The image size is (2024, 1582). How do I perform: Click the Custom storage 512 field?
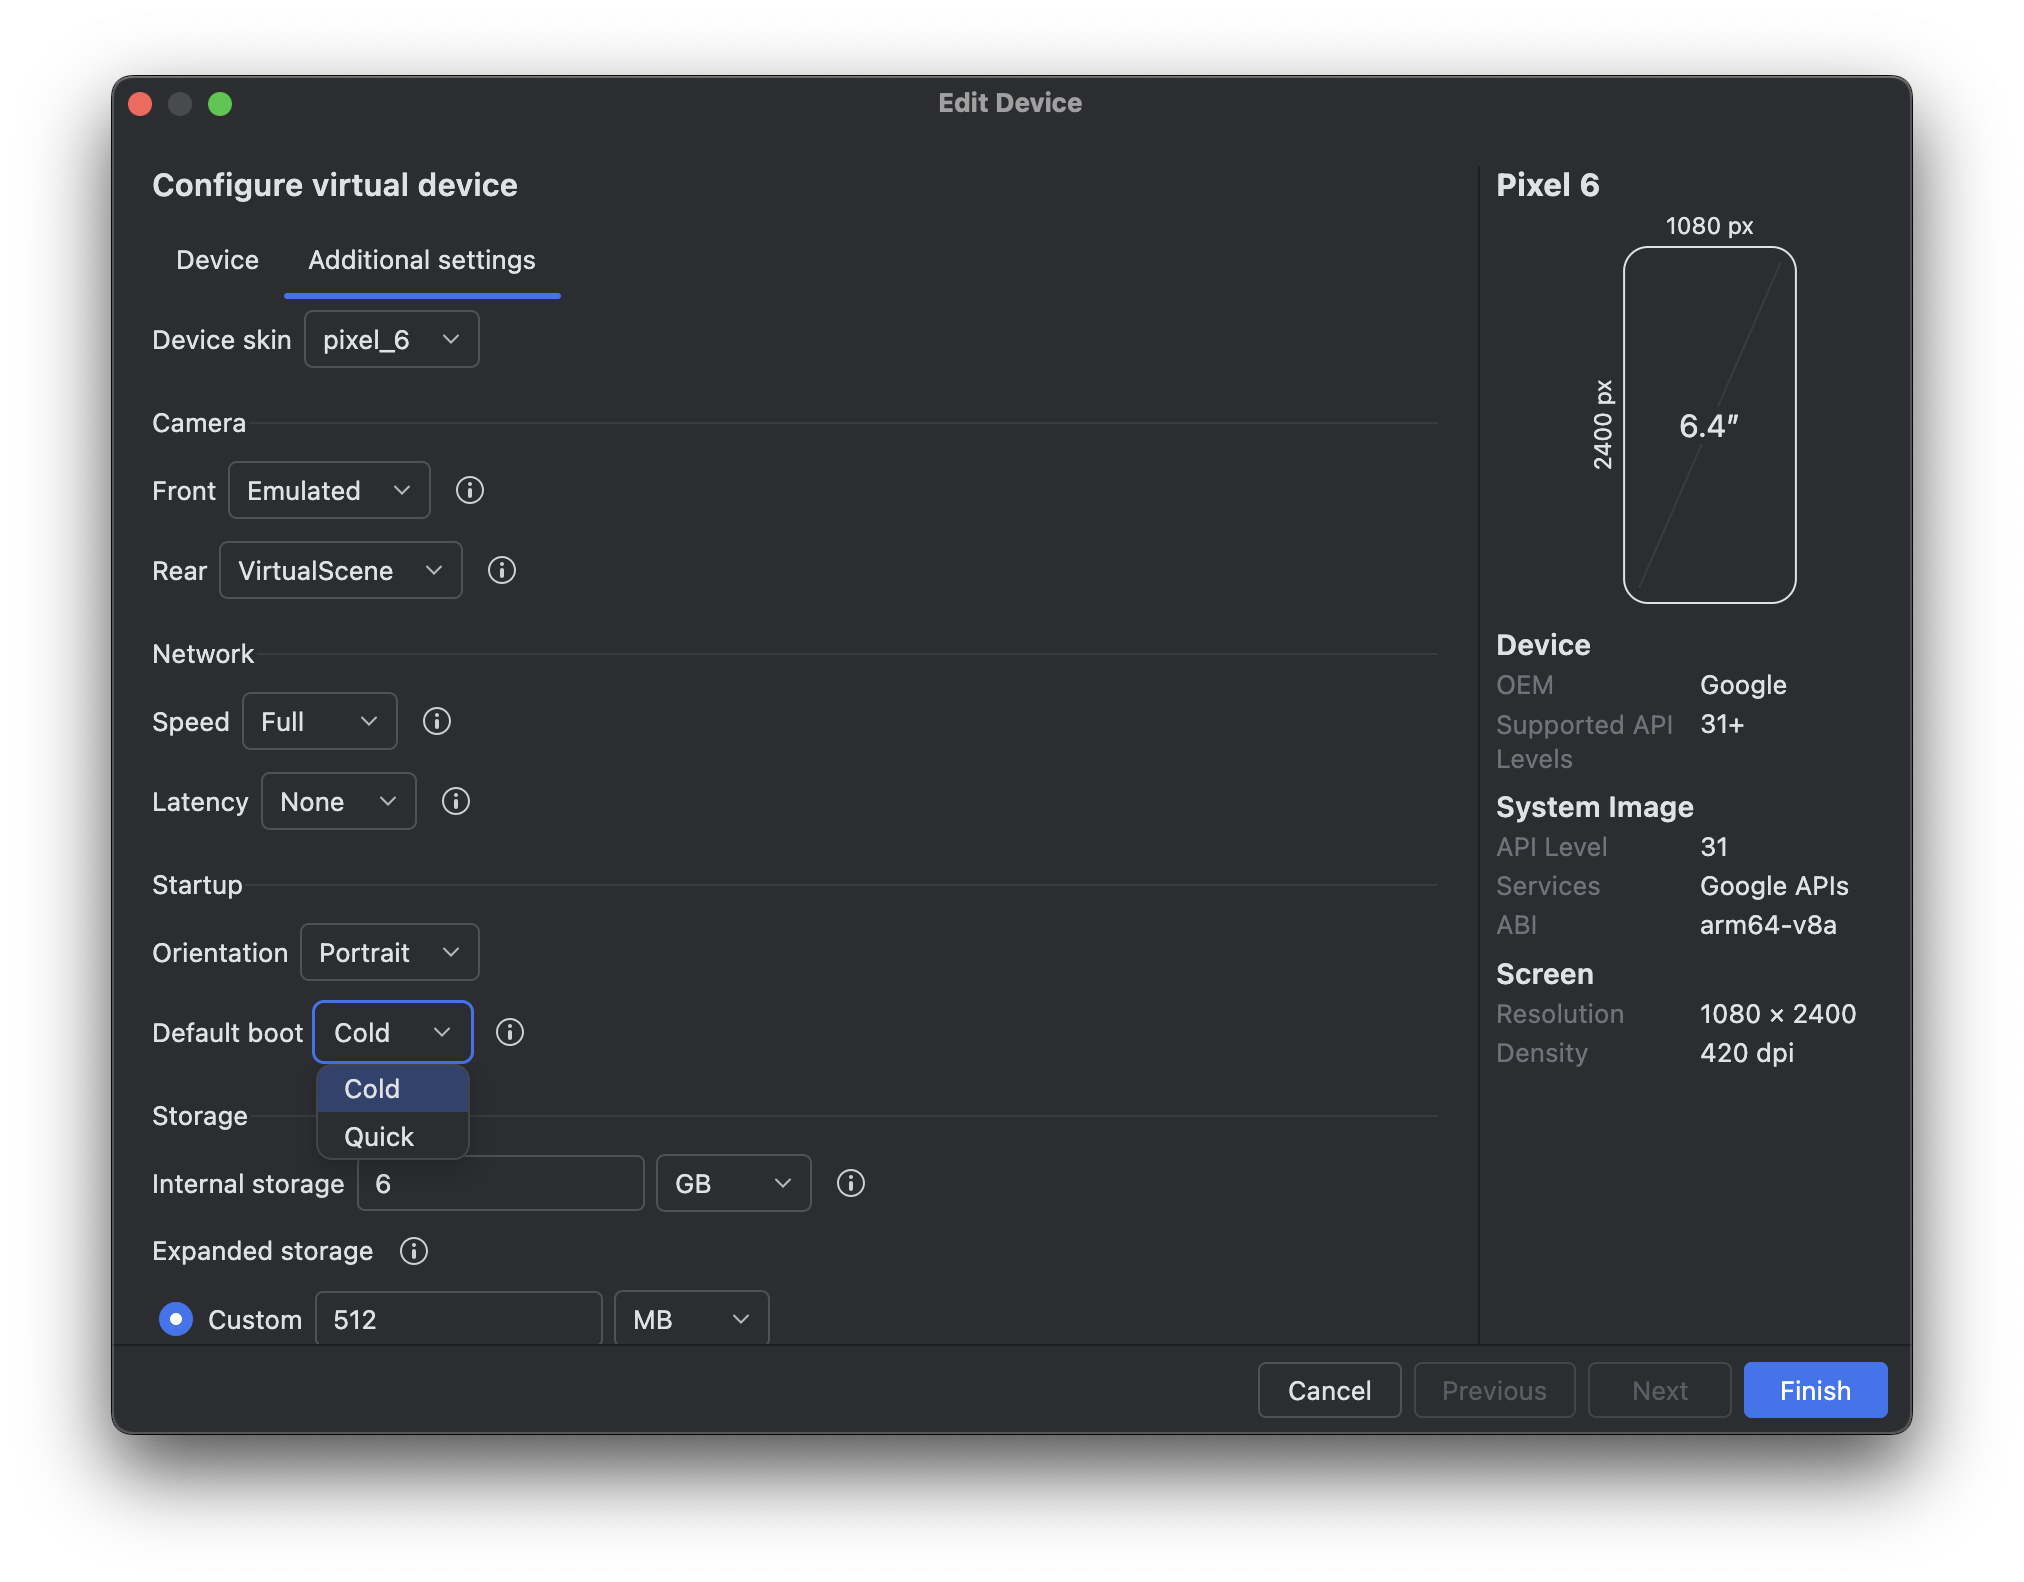tap(459, 1319)
